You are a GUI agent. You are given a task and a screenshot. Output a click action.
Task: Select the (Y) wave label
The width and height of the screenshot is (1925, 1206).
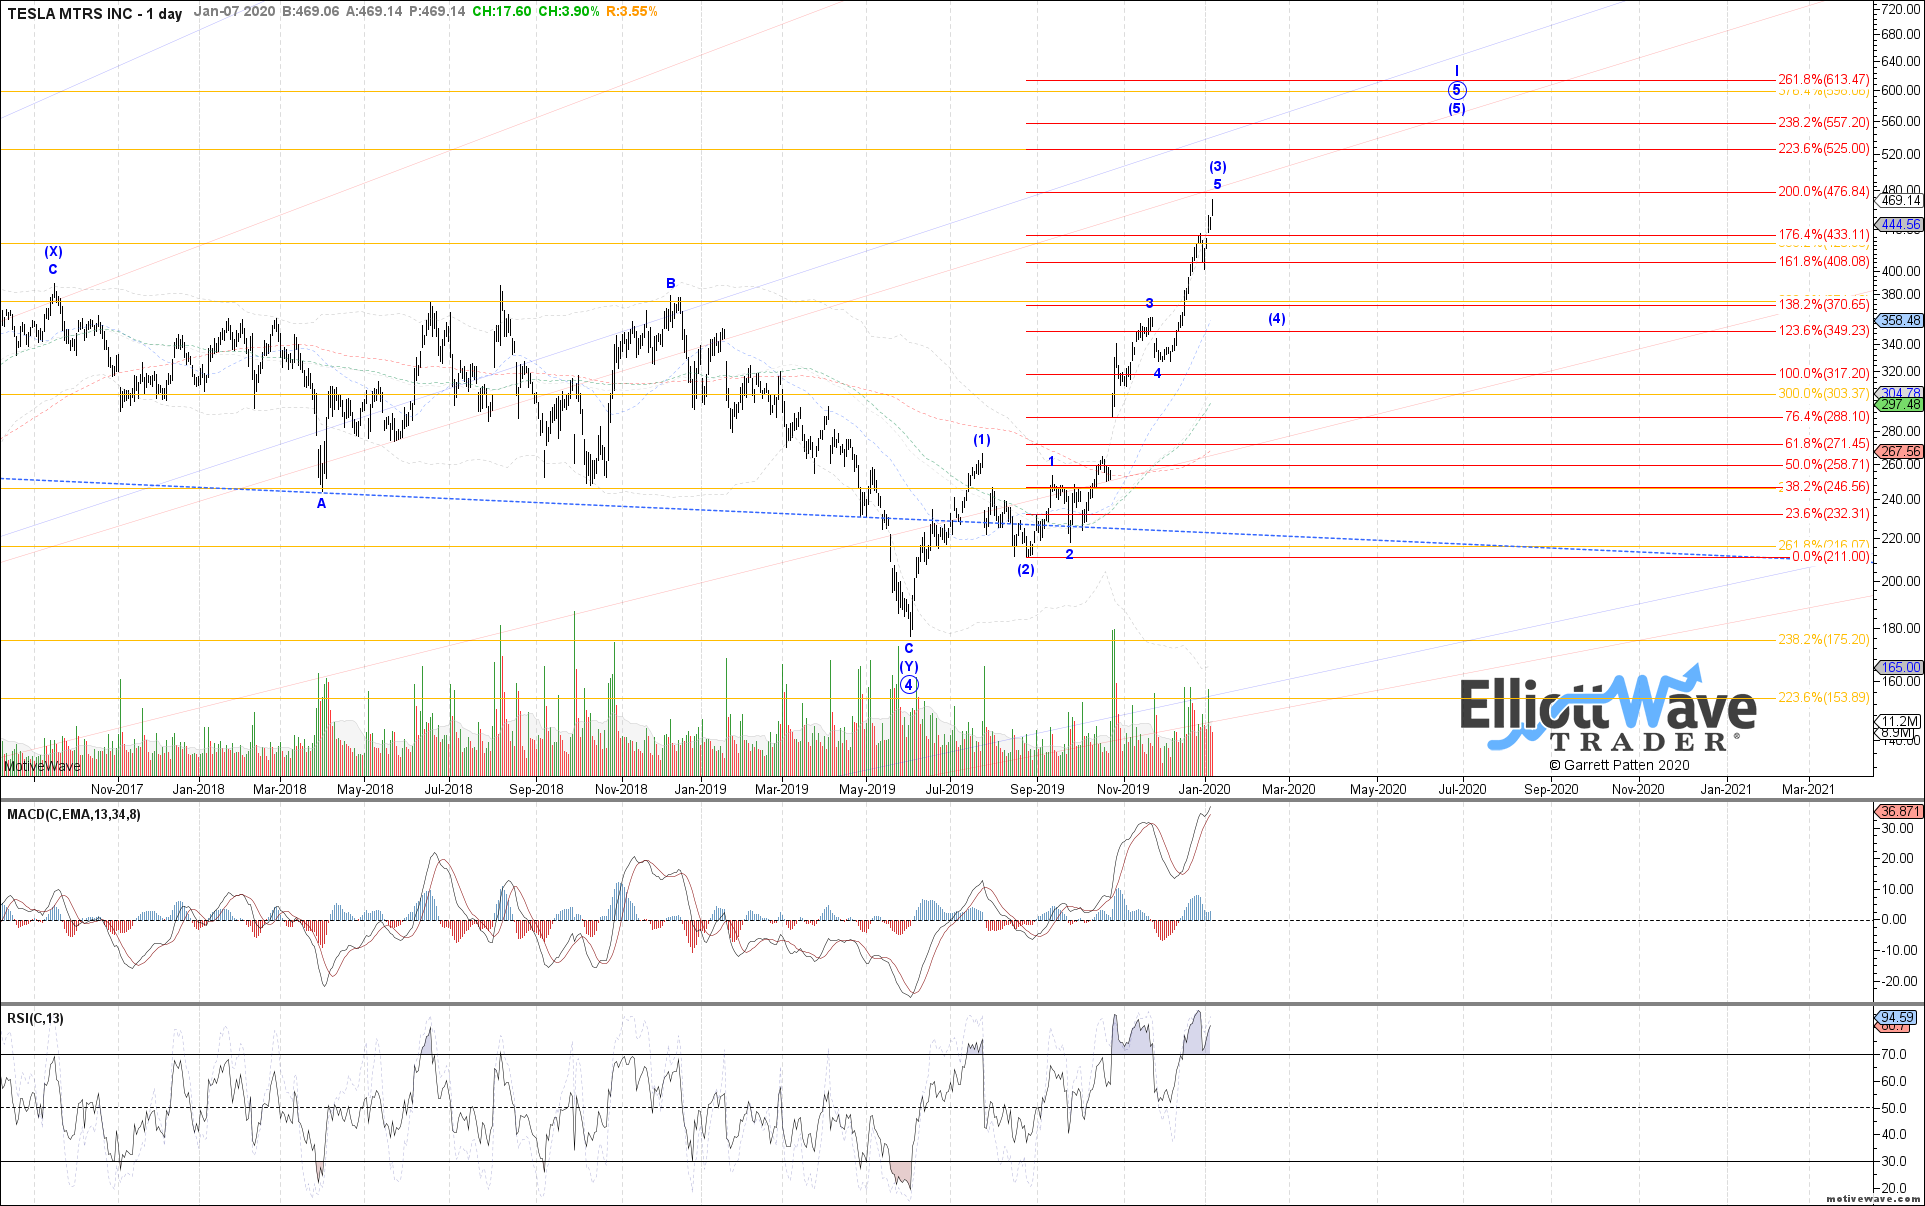(909, 667)
